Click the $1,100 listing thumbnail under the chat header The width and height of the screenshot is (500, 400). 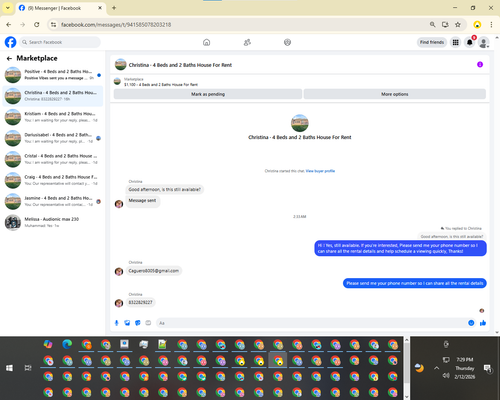click(117, 81)
